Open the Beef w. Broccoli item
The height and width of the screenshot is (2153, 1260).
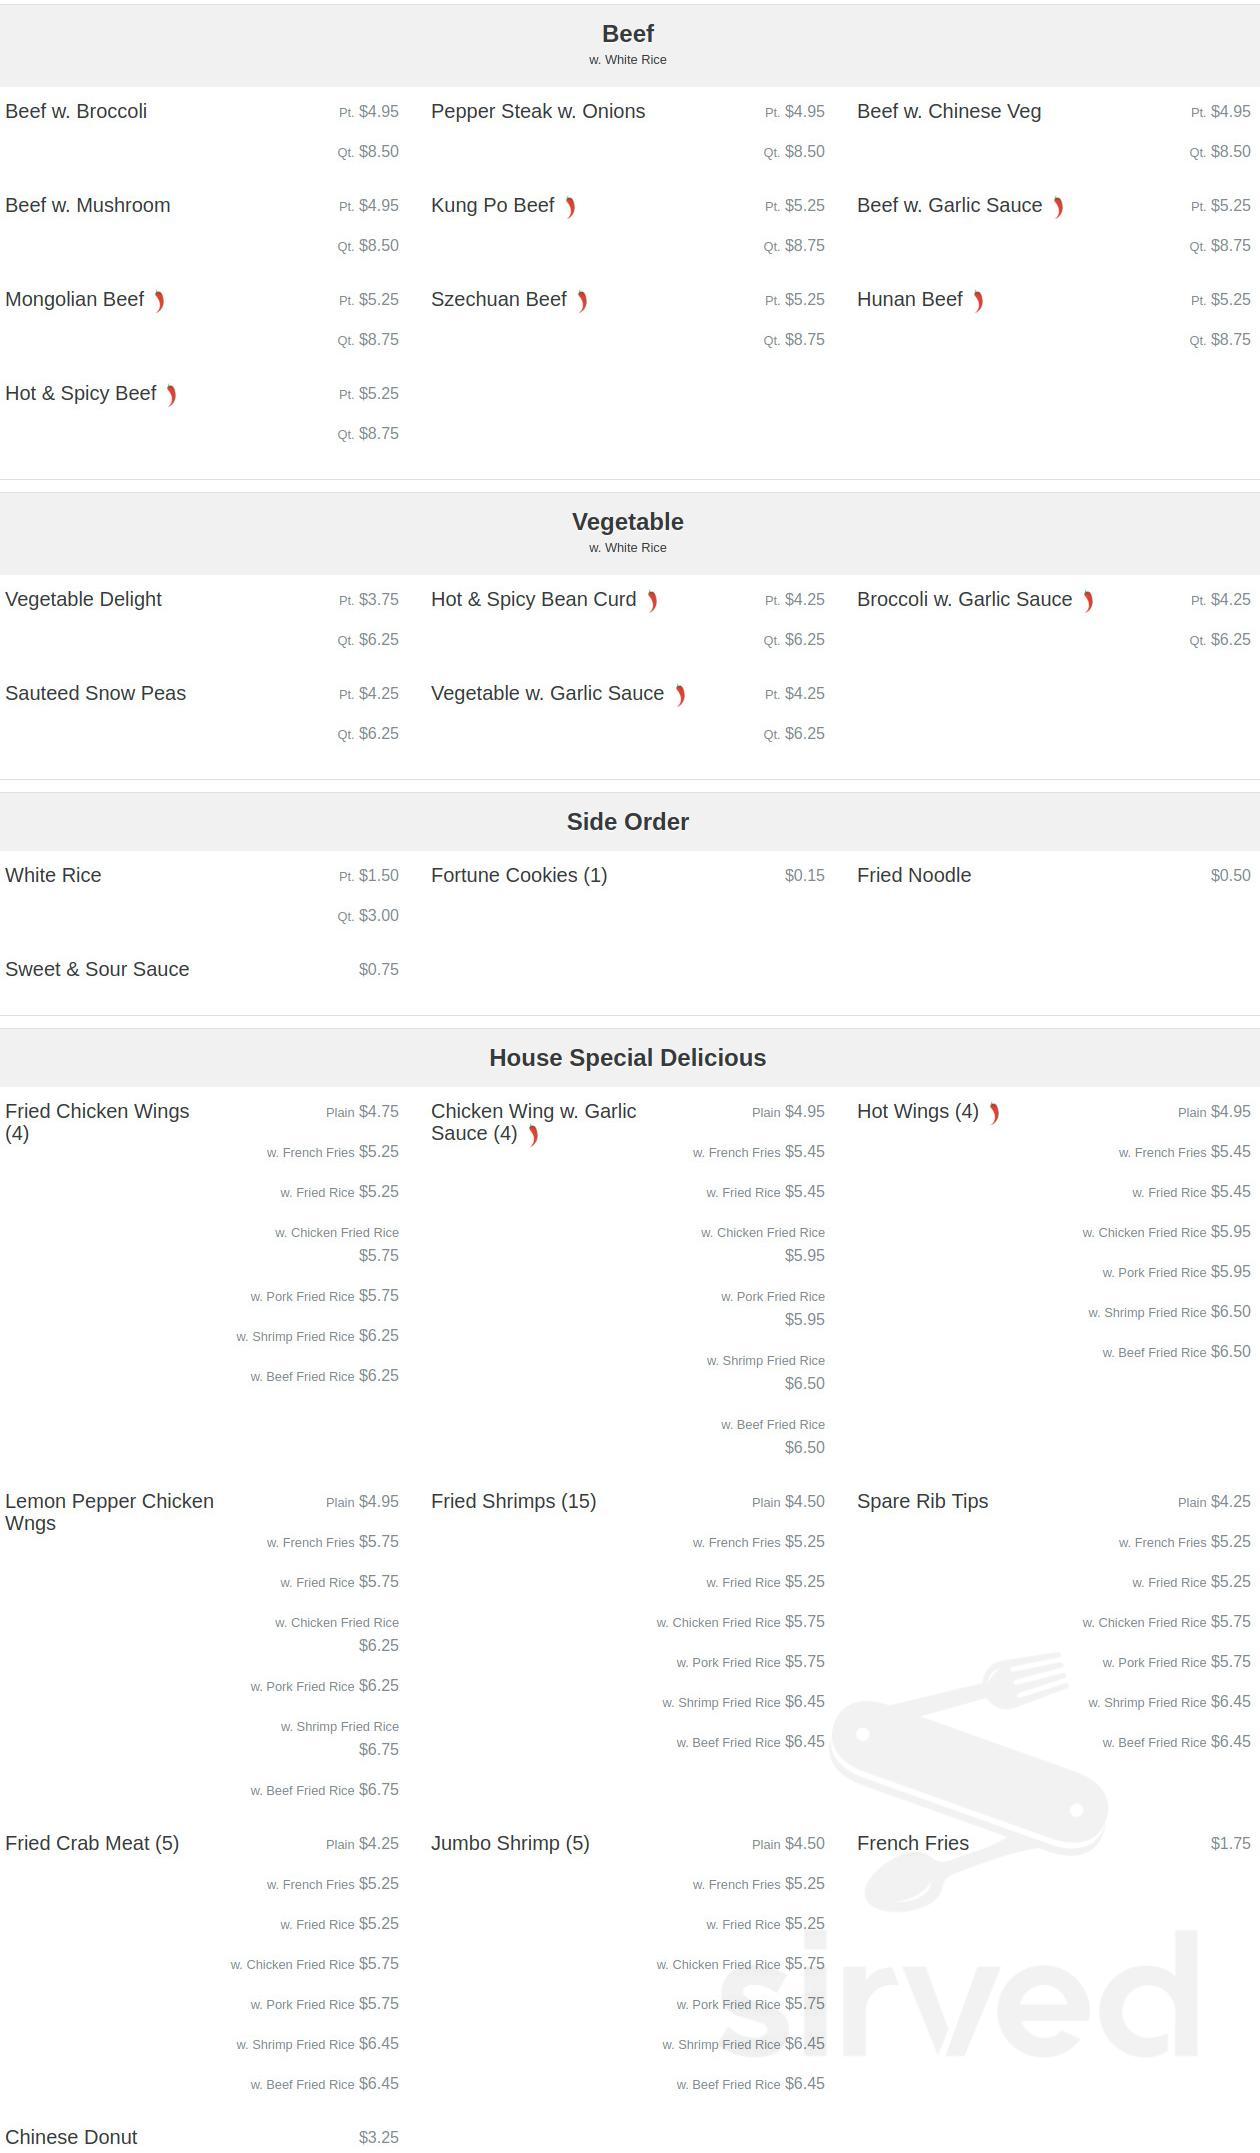(x=76, y=112)
